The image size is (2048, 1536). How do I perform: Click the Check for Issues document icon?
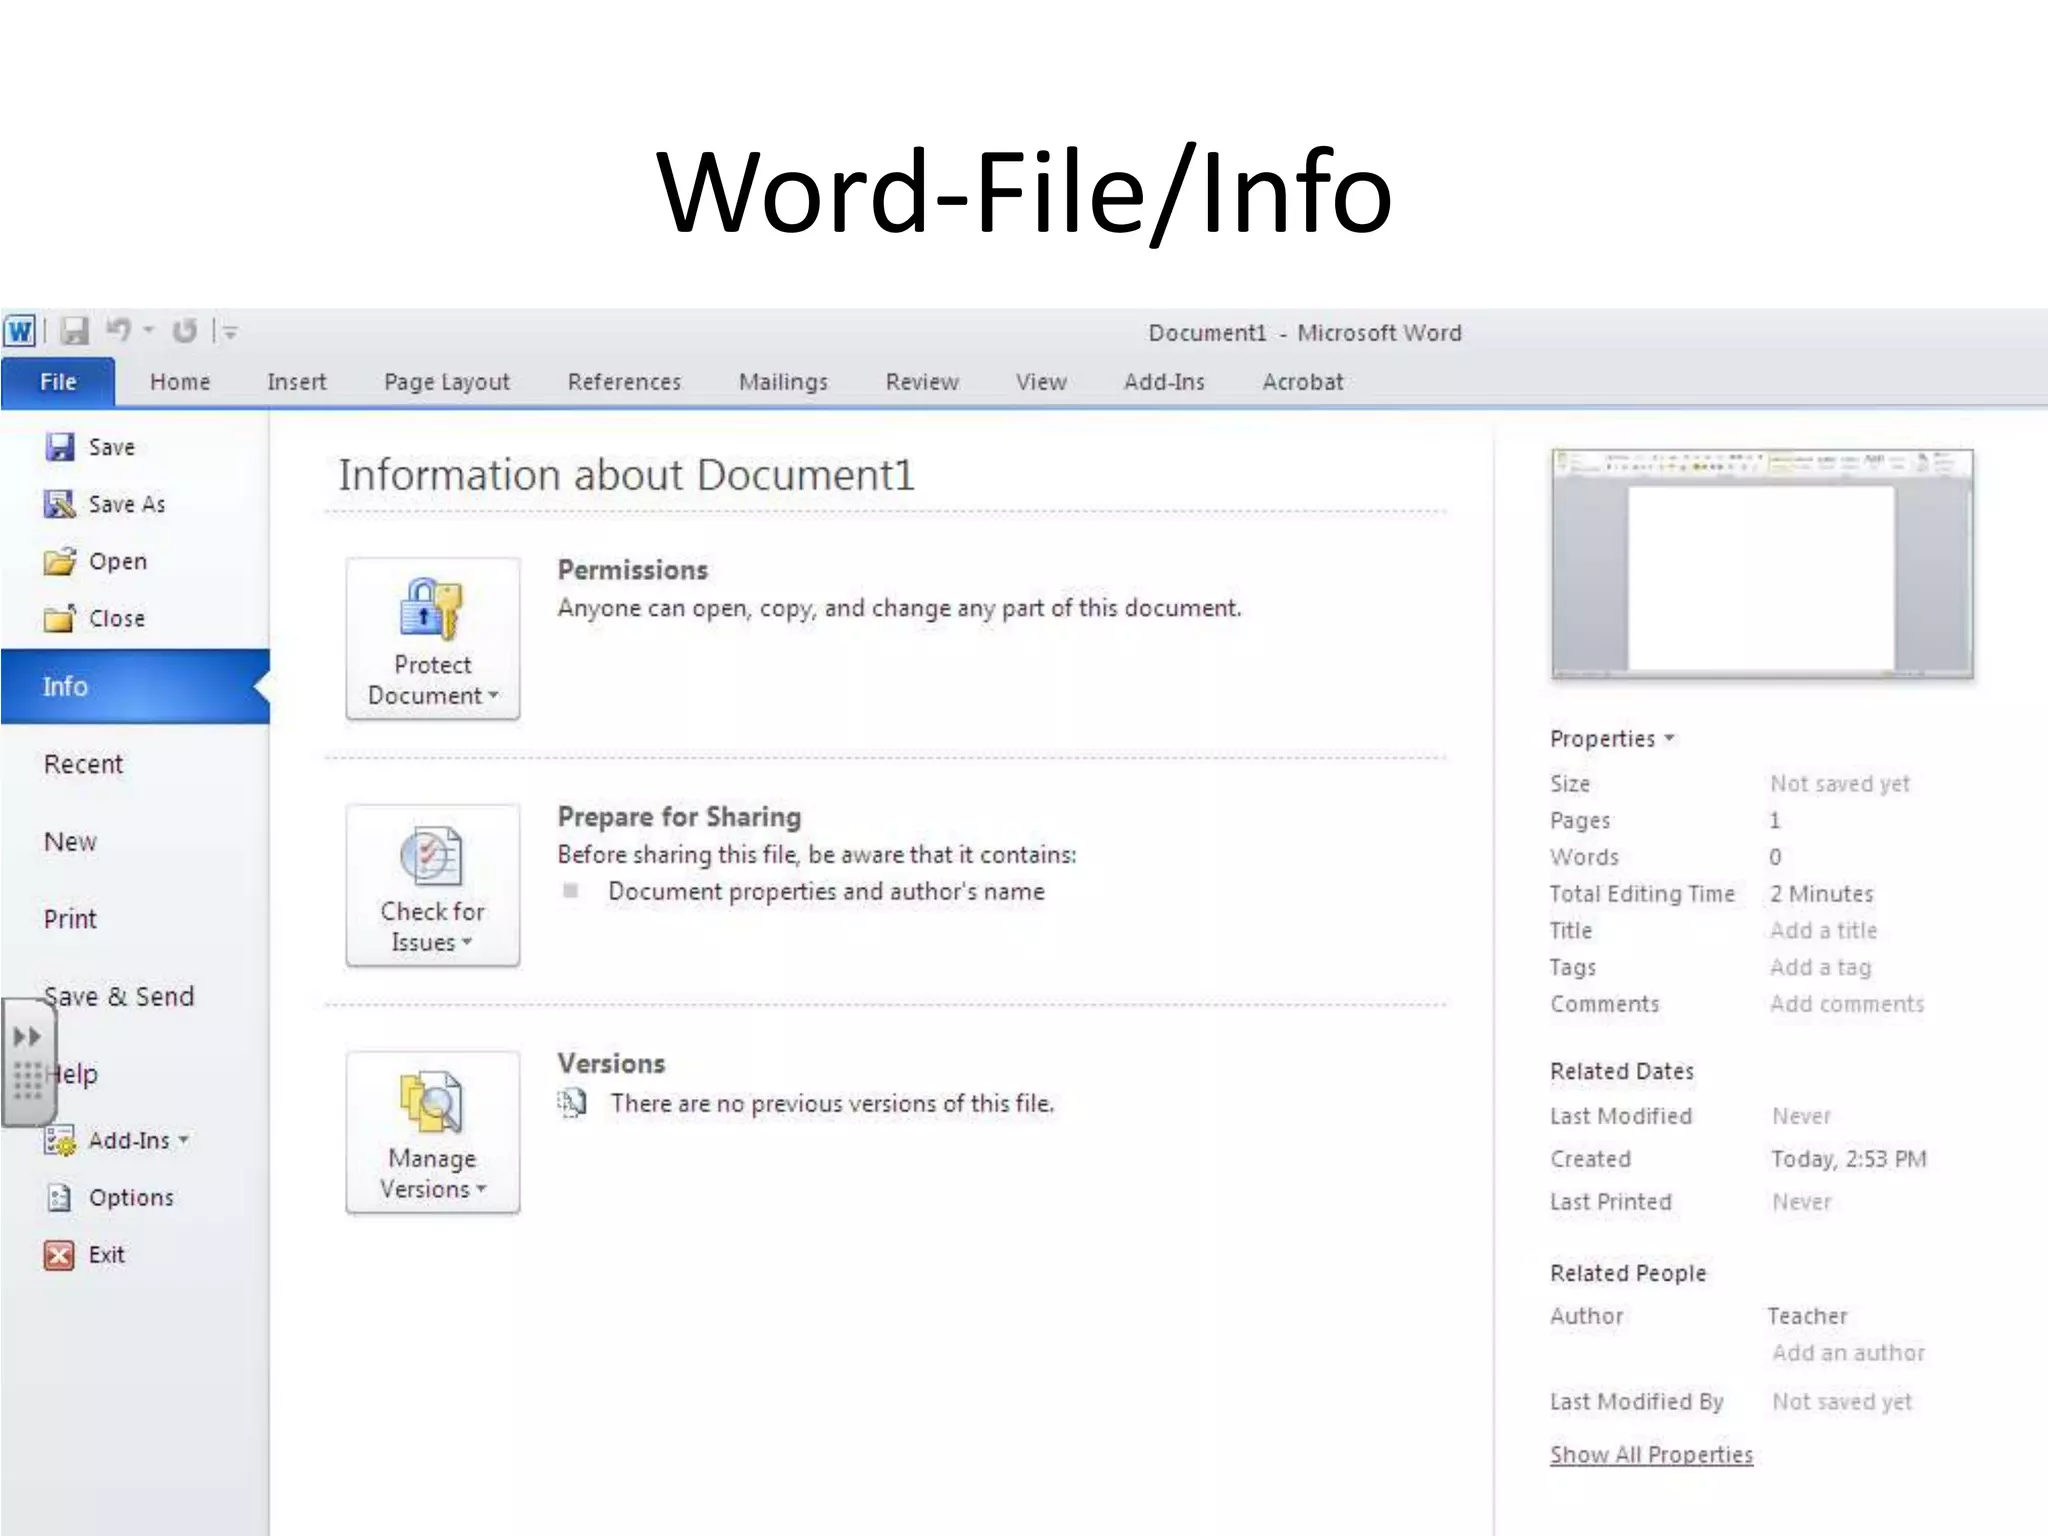tap(432, 856)
